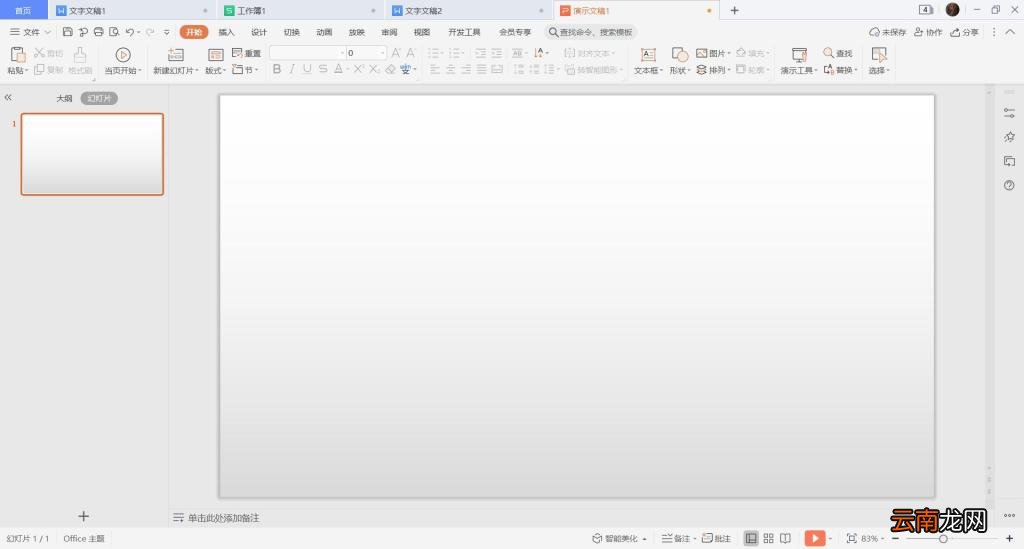Viewport: 1024px width, 549px height.
Task: Select slide 1 thumbnail
Action: click(x=92, y=154)
